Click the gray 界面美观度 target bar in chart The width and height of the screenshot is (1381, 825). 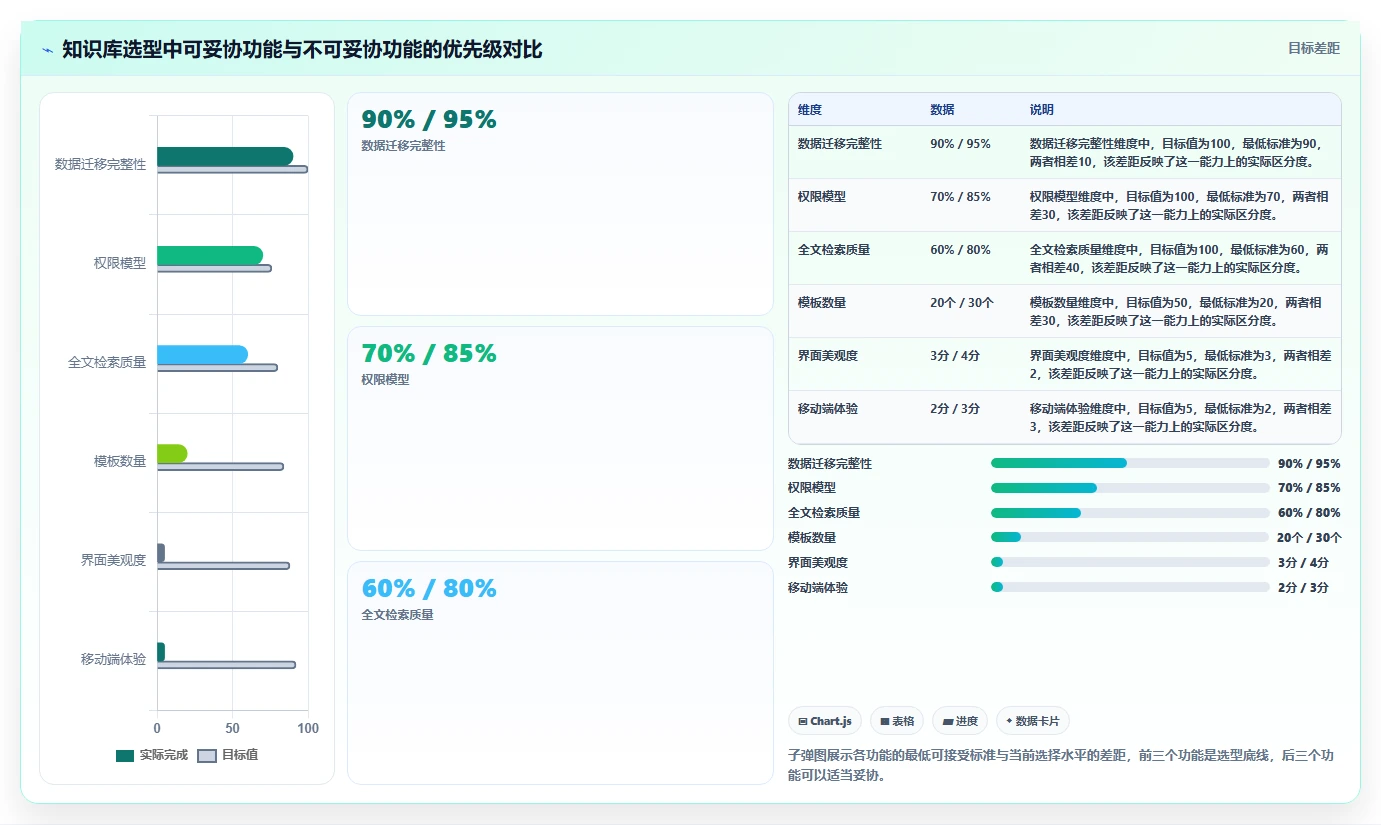223,566
